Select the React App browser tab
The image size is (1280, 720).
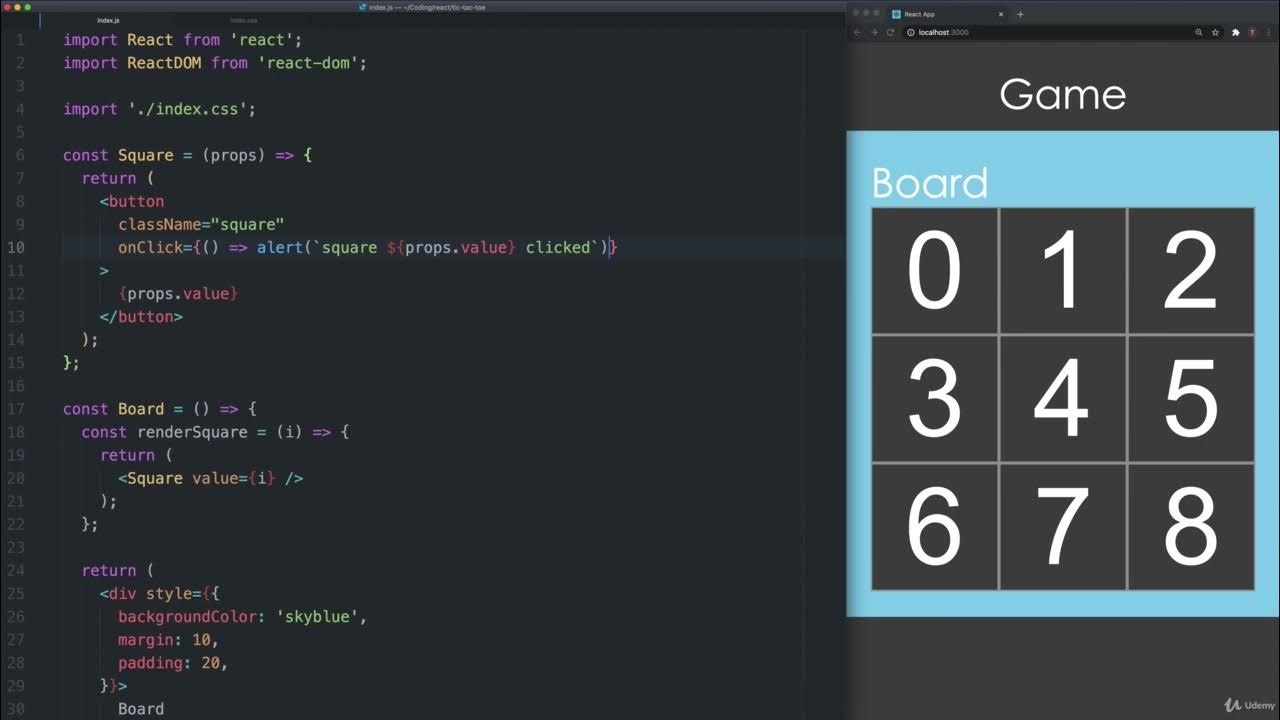click(948, 14)
